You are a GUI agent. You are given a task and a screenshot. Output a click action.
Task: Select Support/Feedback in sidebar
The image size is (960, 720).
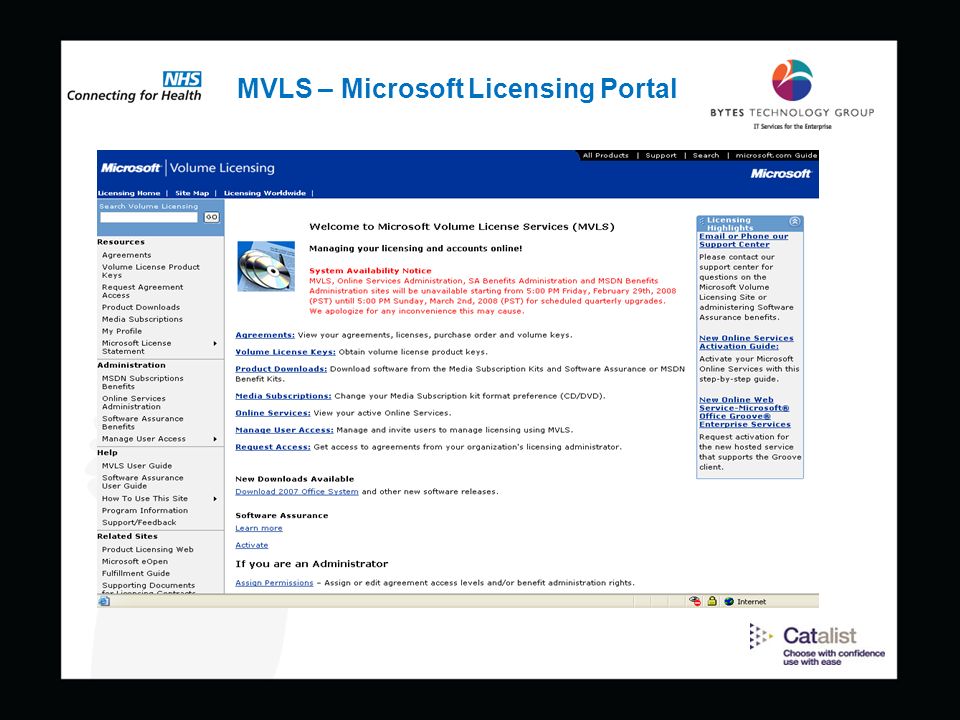coord(139,523)
